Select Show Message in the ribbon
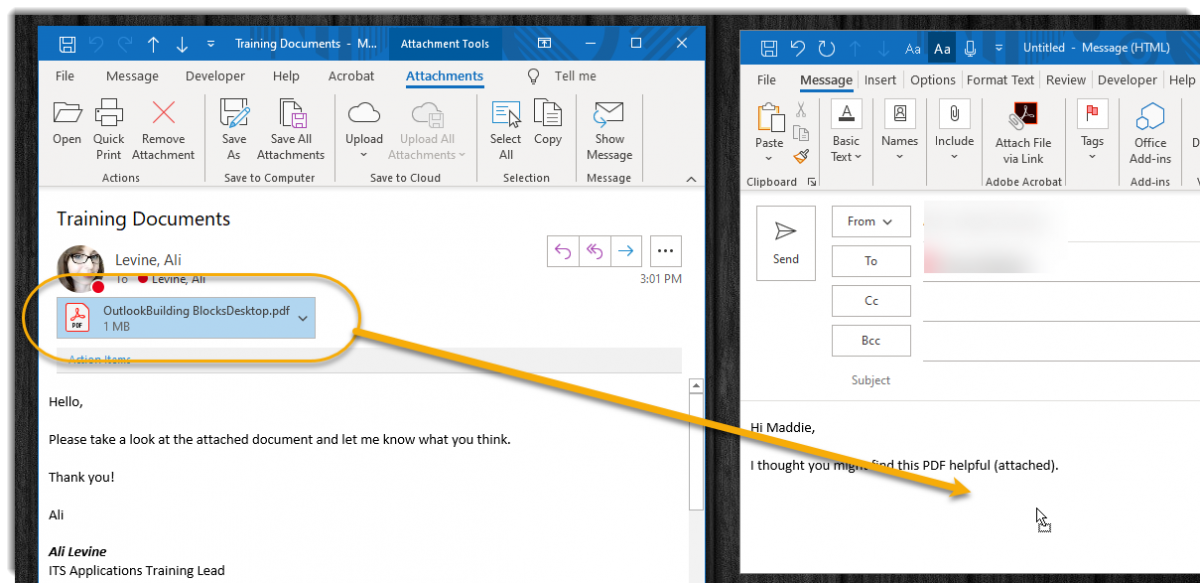1200x583 pixels. pyautogui.click(x=609, y=127)
